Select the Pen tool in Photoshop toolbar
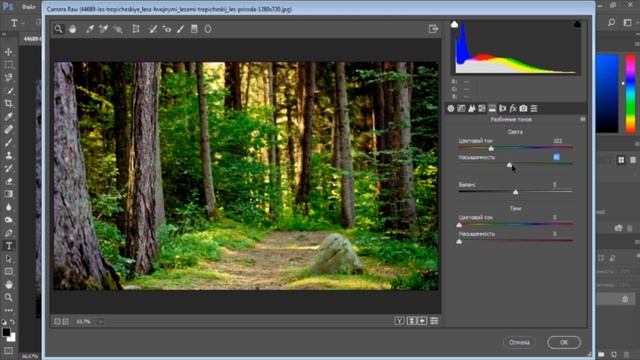The height and width of the screenshot is (360, 640). click(x=9, y=233)
